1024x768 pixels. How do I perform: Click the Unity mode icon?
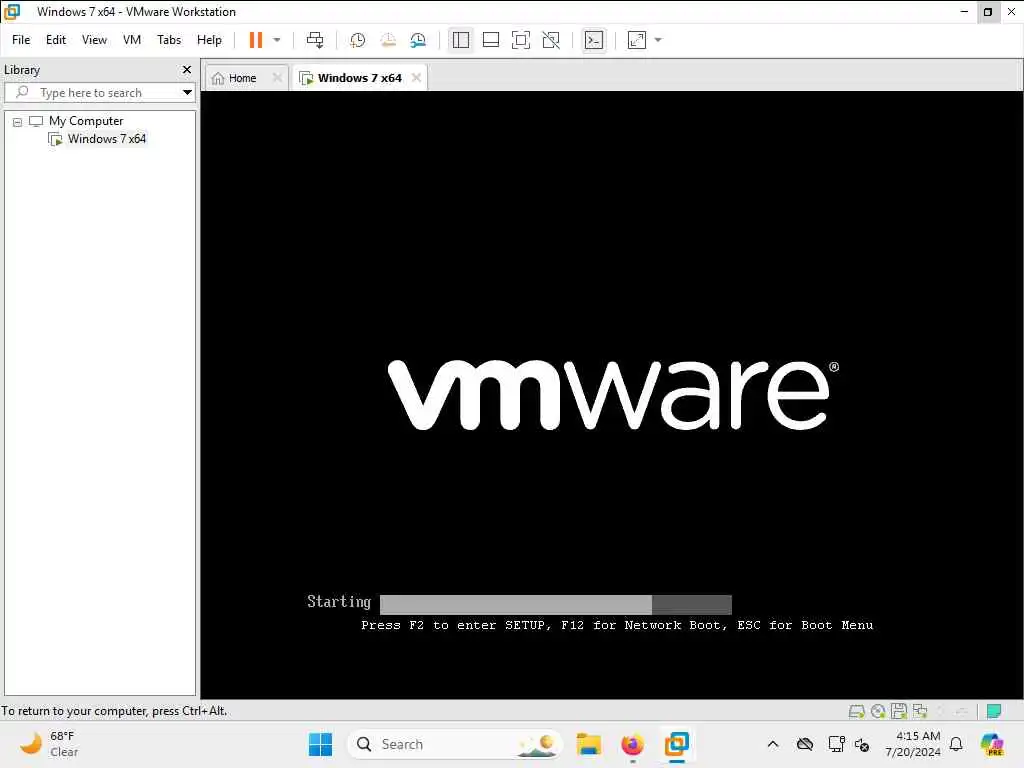click(551, 40)
